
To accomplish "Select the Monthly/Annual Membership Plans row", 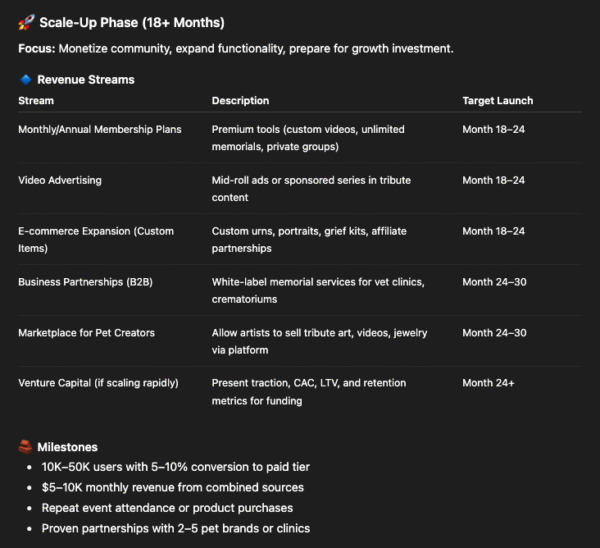I will [x=100, y=129].
